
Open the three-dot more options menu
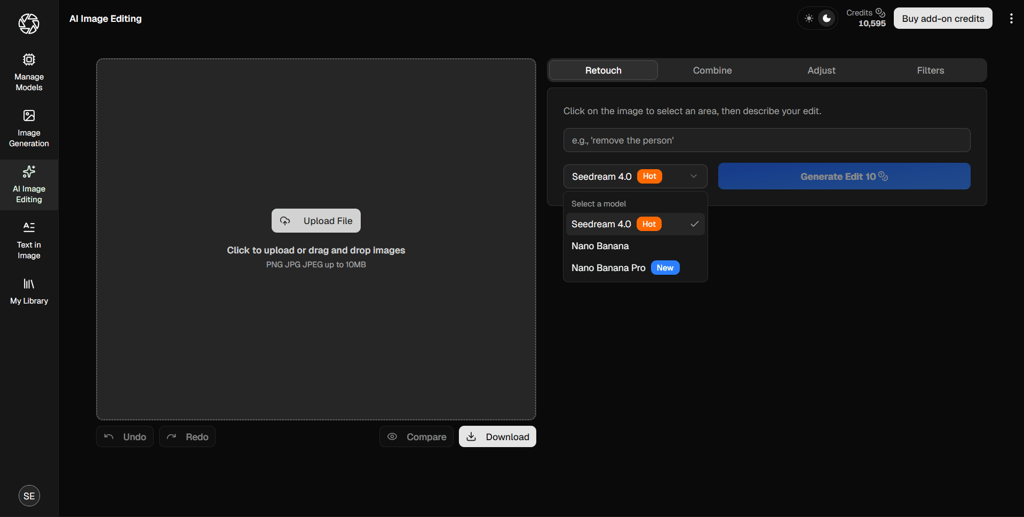click(1011, 18)
